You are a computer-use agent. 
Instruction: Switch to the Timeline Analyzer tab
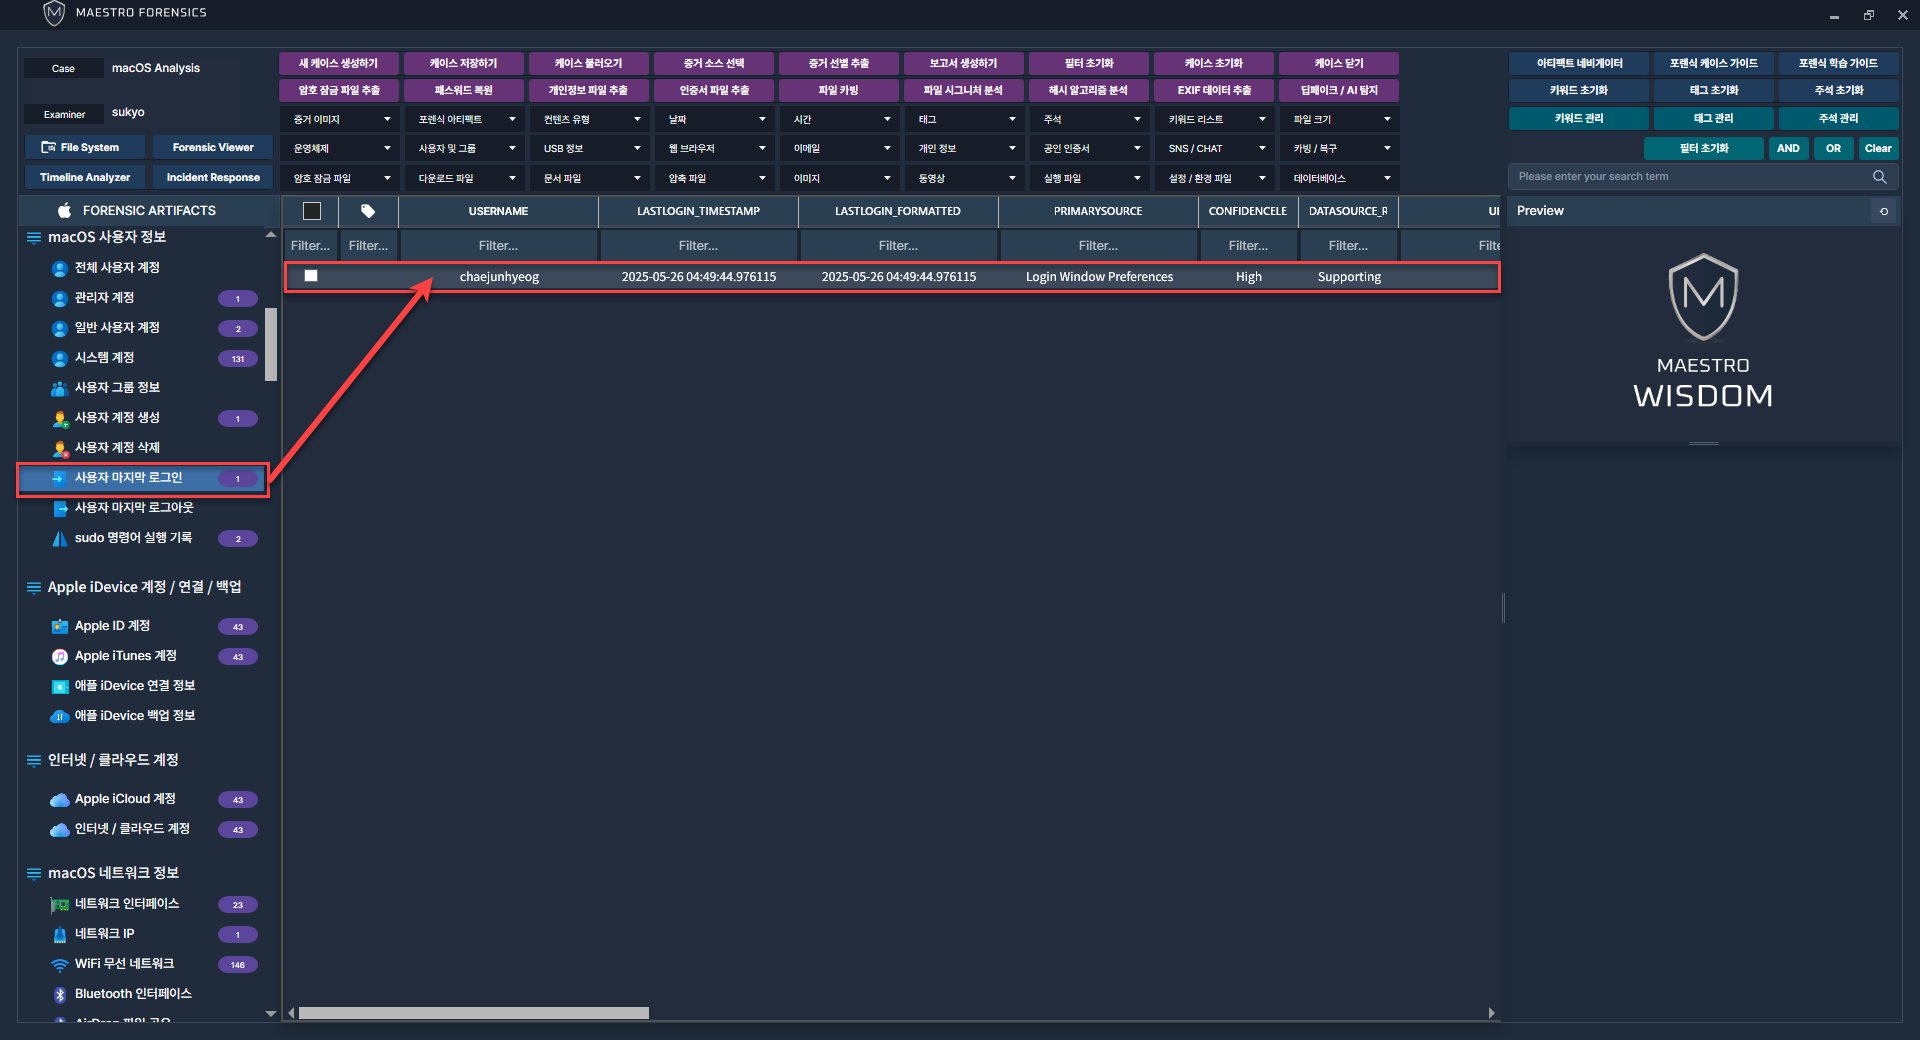[x=85, y=177]
